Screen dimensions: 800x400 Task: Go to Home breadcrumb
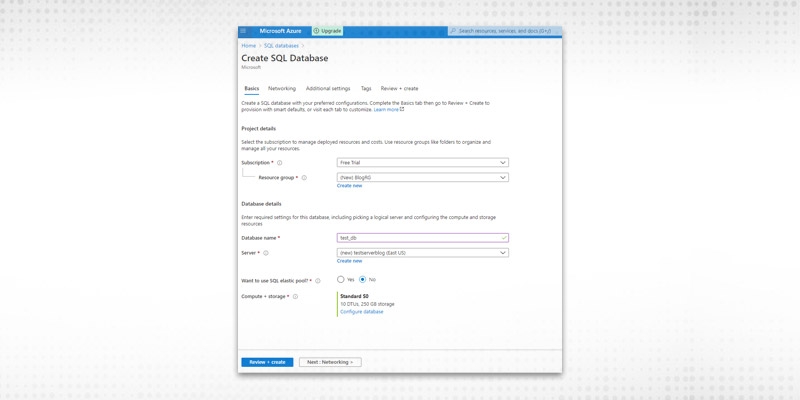click(x=248, y=46)
